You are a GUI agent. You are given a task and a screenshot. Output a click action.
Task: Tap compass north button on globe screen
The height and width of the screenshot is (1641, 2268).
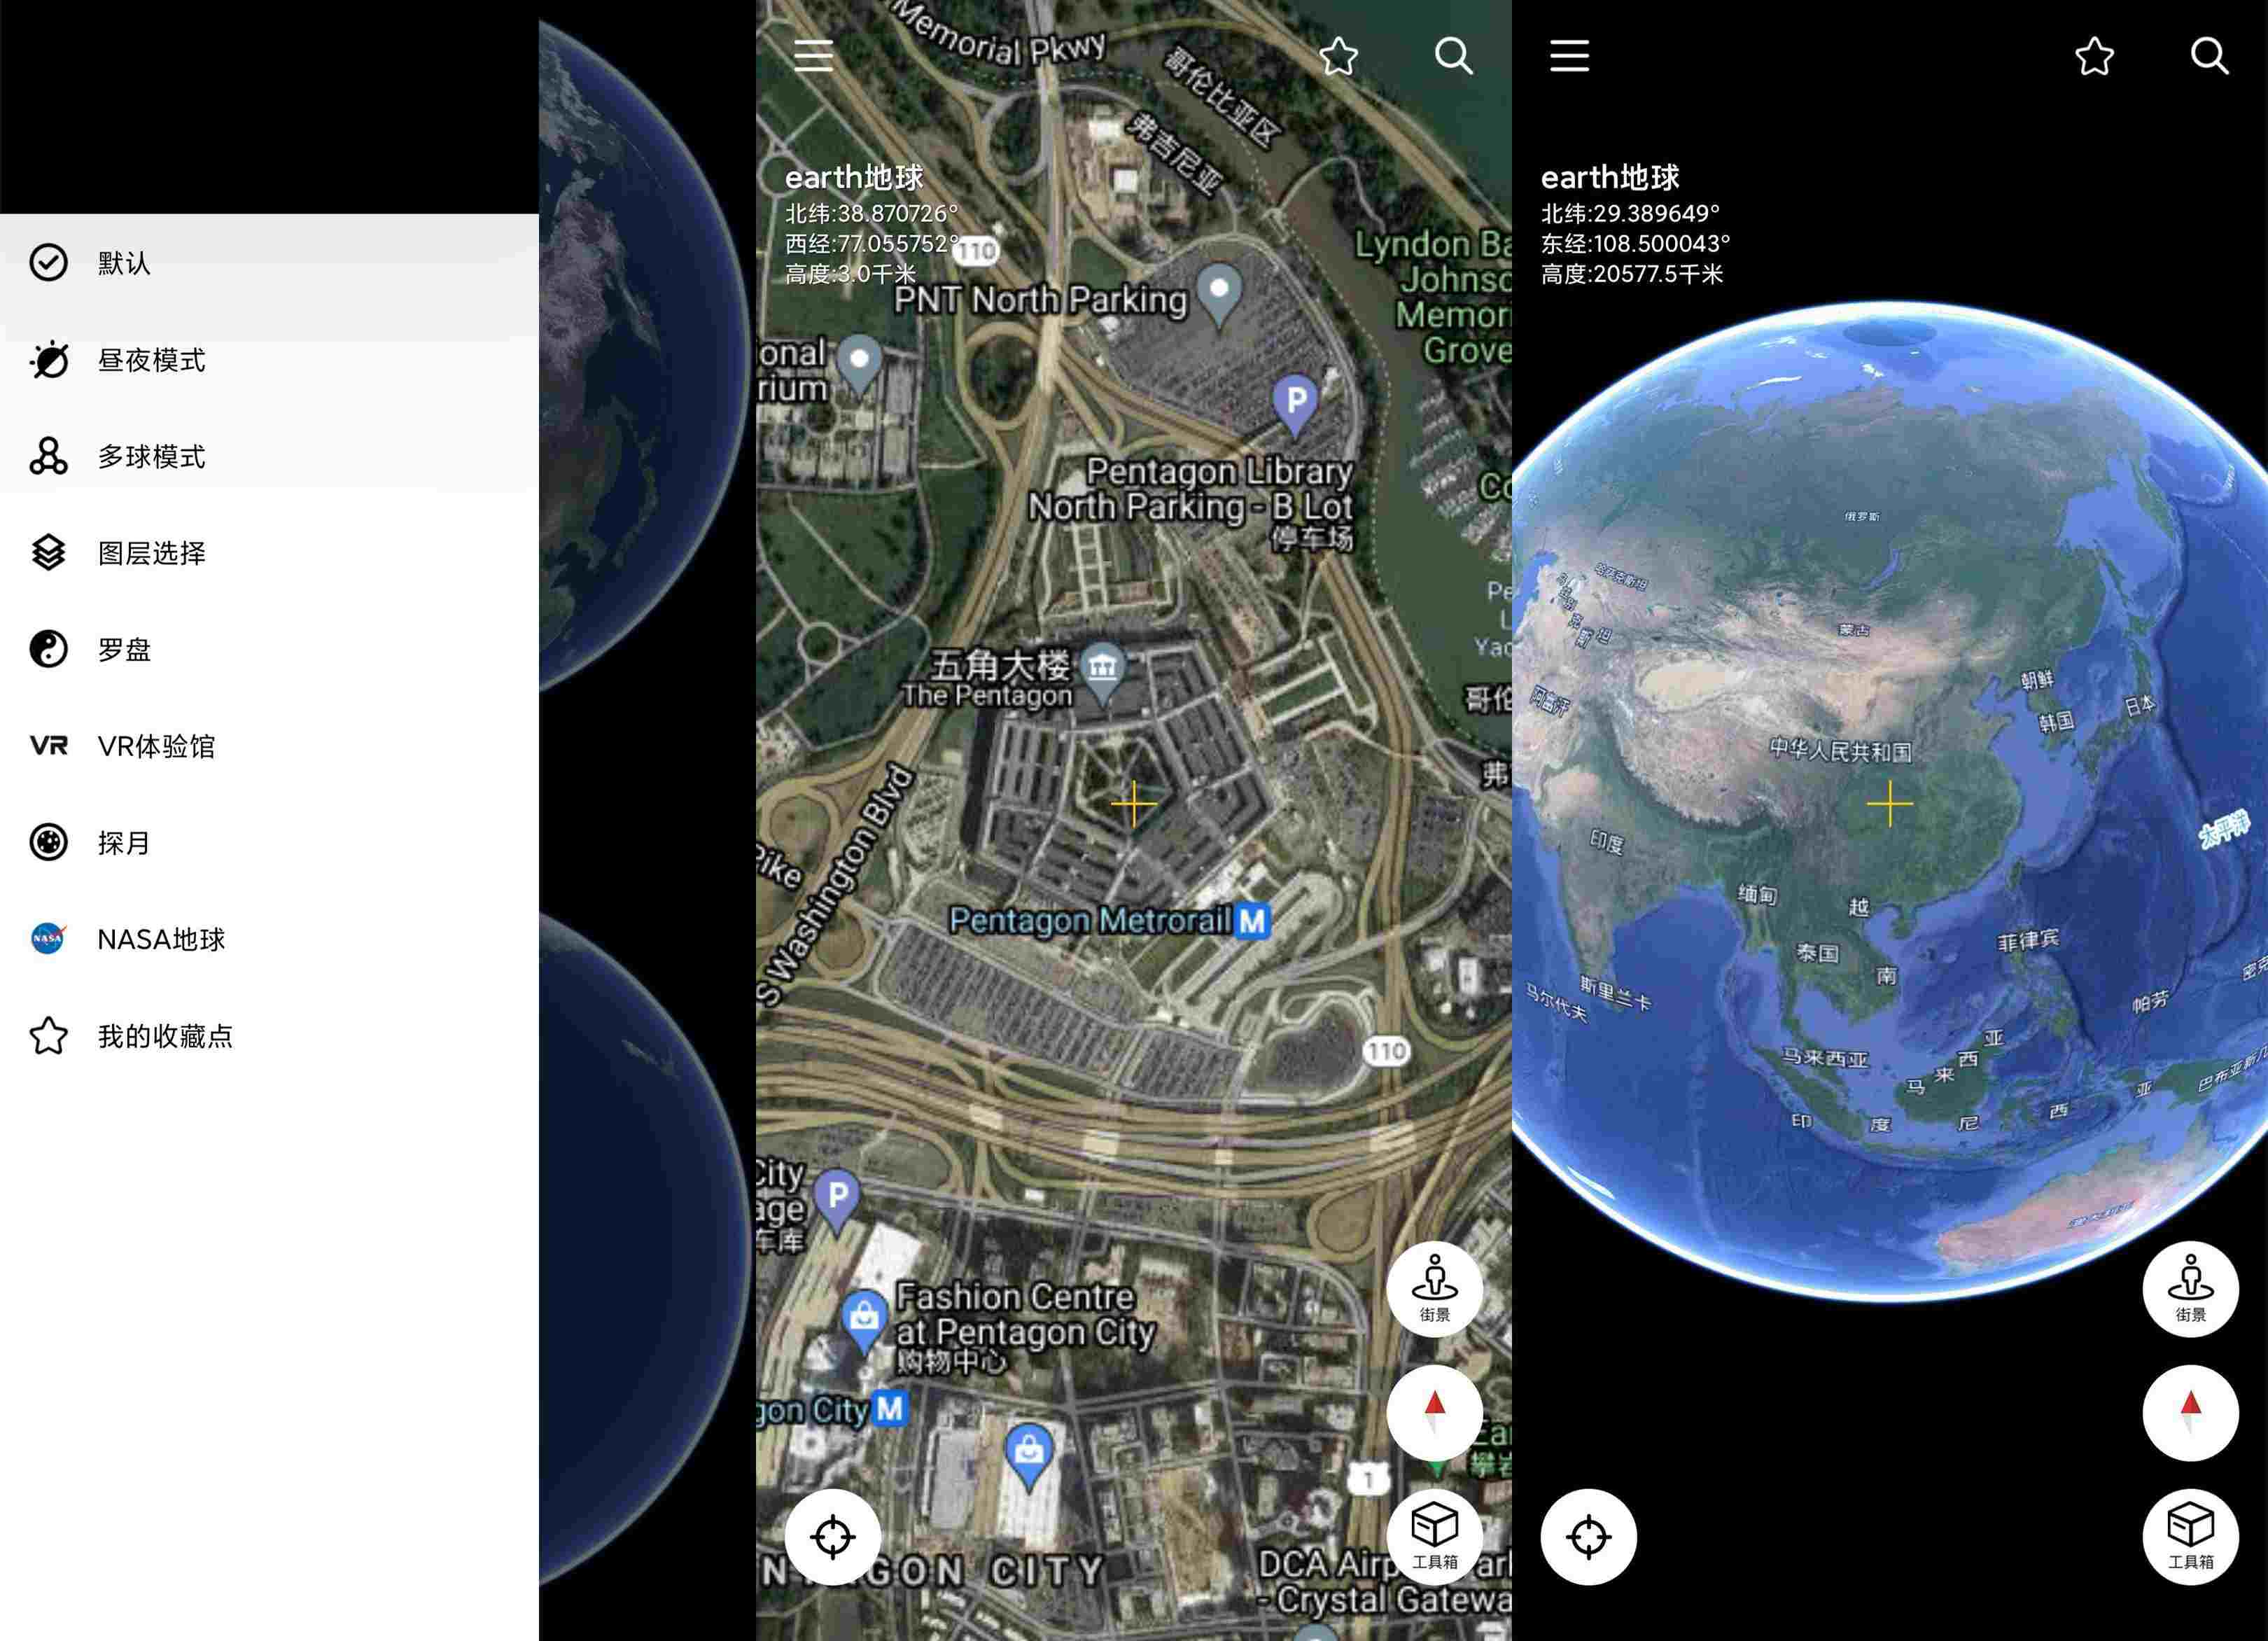(x=2190, y=1412)
